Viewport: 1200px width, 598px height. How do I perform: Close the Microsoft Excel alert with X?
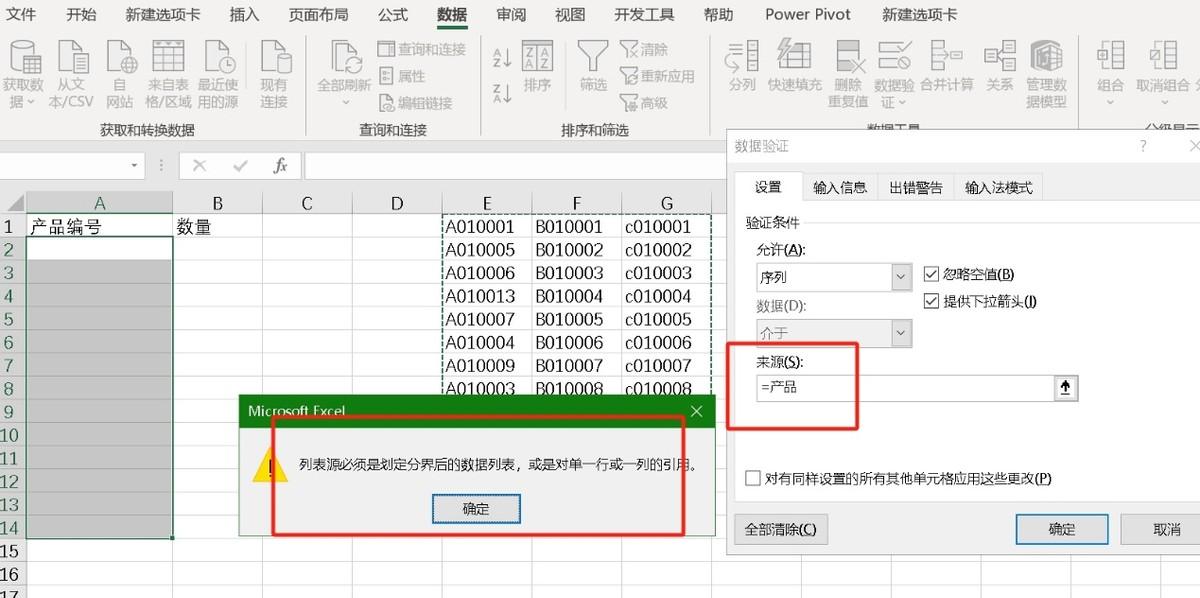click(697, 411)
